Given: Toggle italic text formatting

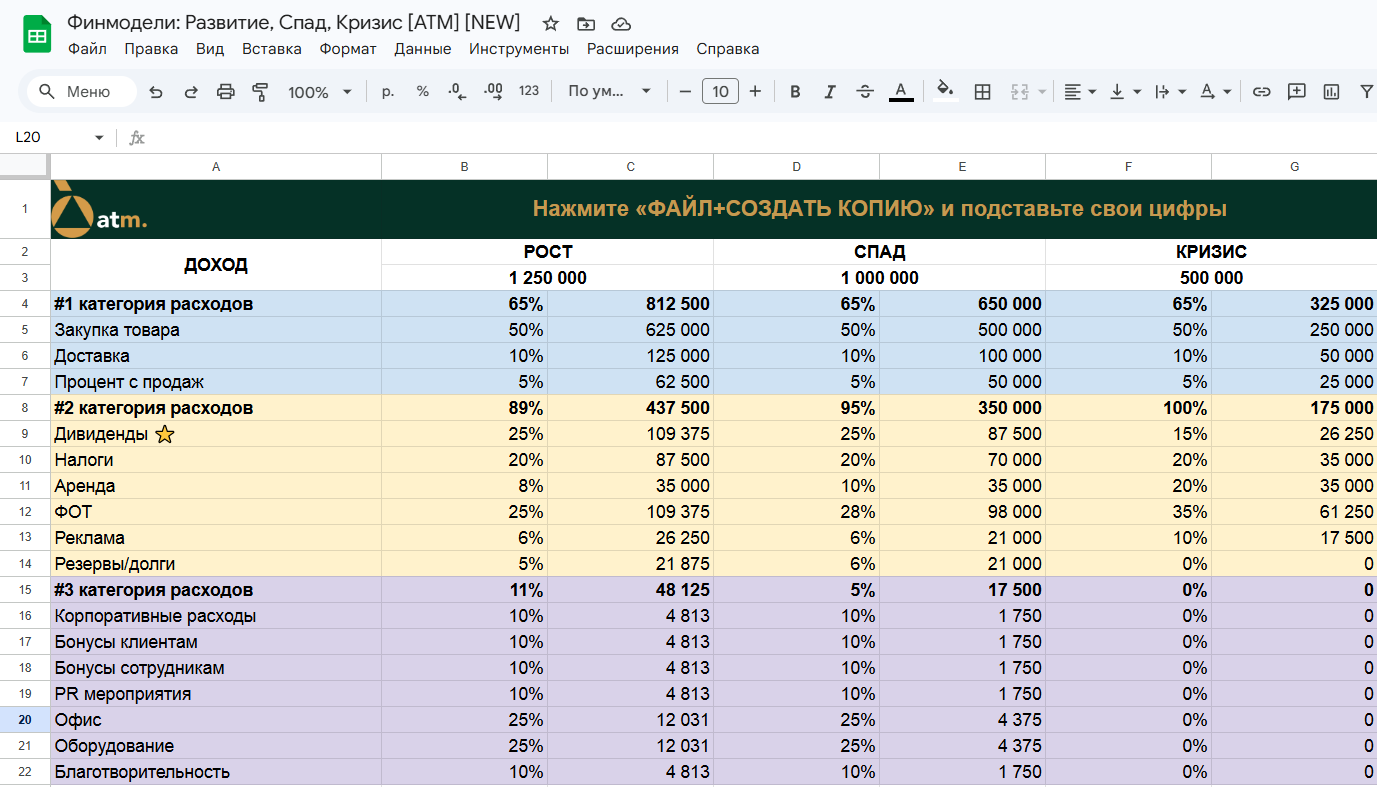Looking at the screenshot, I should (829, 92).
